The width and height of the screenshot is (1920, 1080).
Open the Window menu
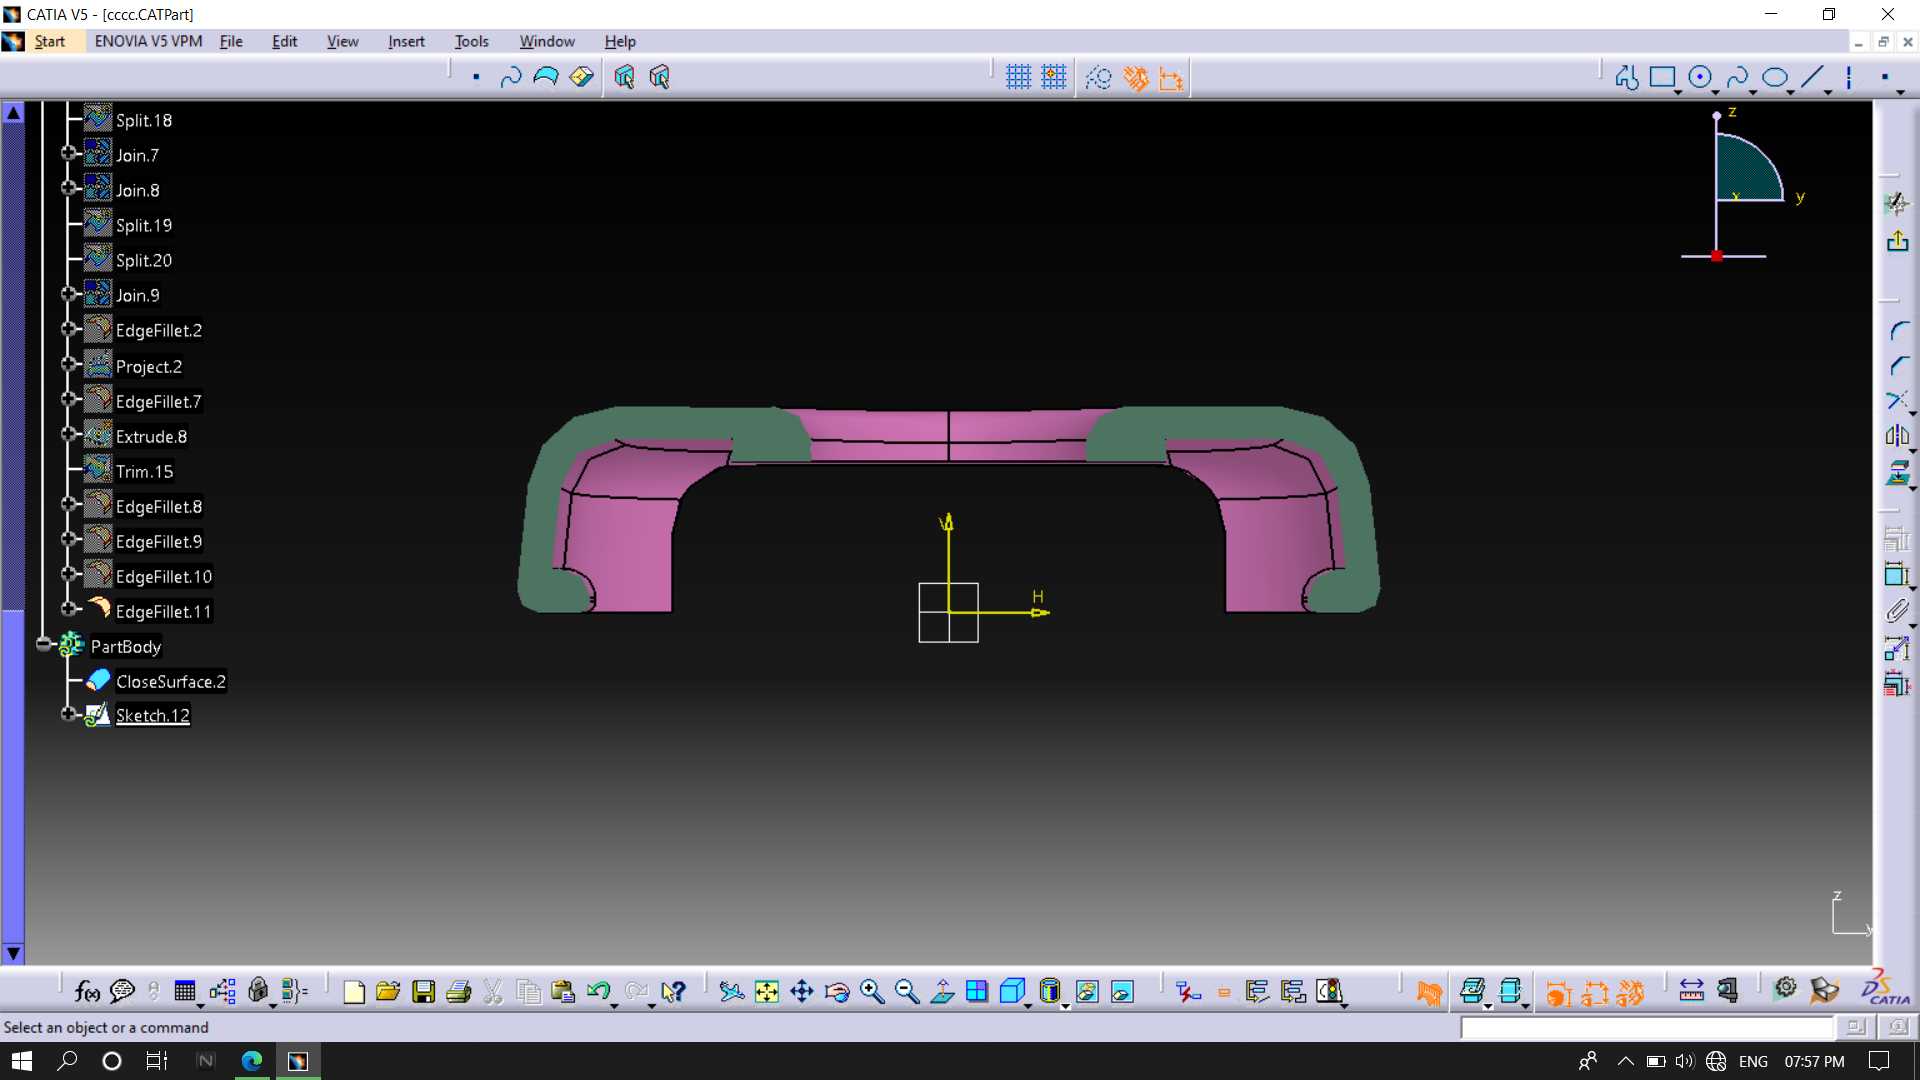pyautogui.click(x=547, y=41)
